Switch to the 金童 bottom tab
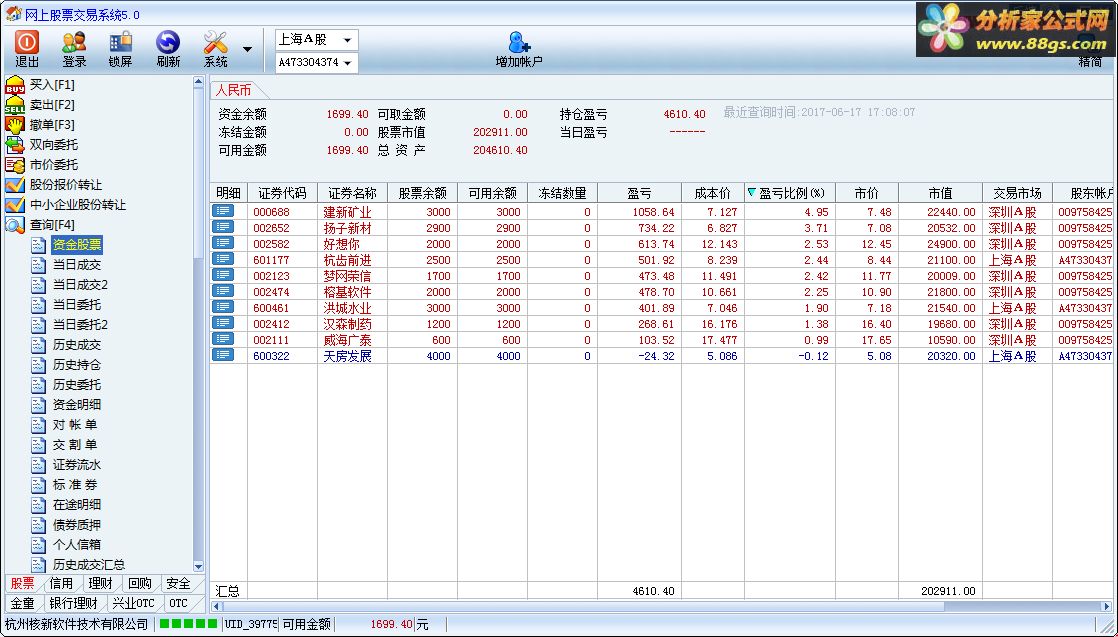This screenshot has width=1118, height=637. (x=22, y=603)
